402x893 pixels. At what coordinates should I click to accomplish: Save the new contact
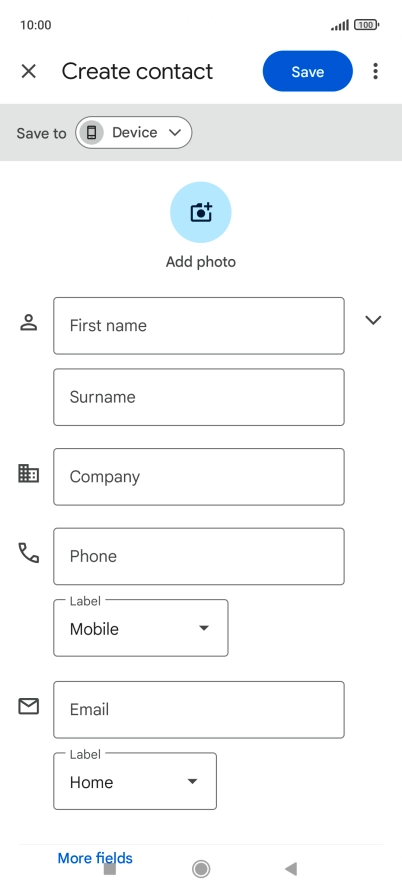(x=307, y=71)
